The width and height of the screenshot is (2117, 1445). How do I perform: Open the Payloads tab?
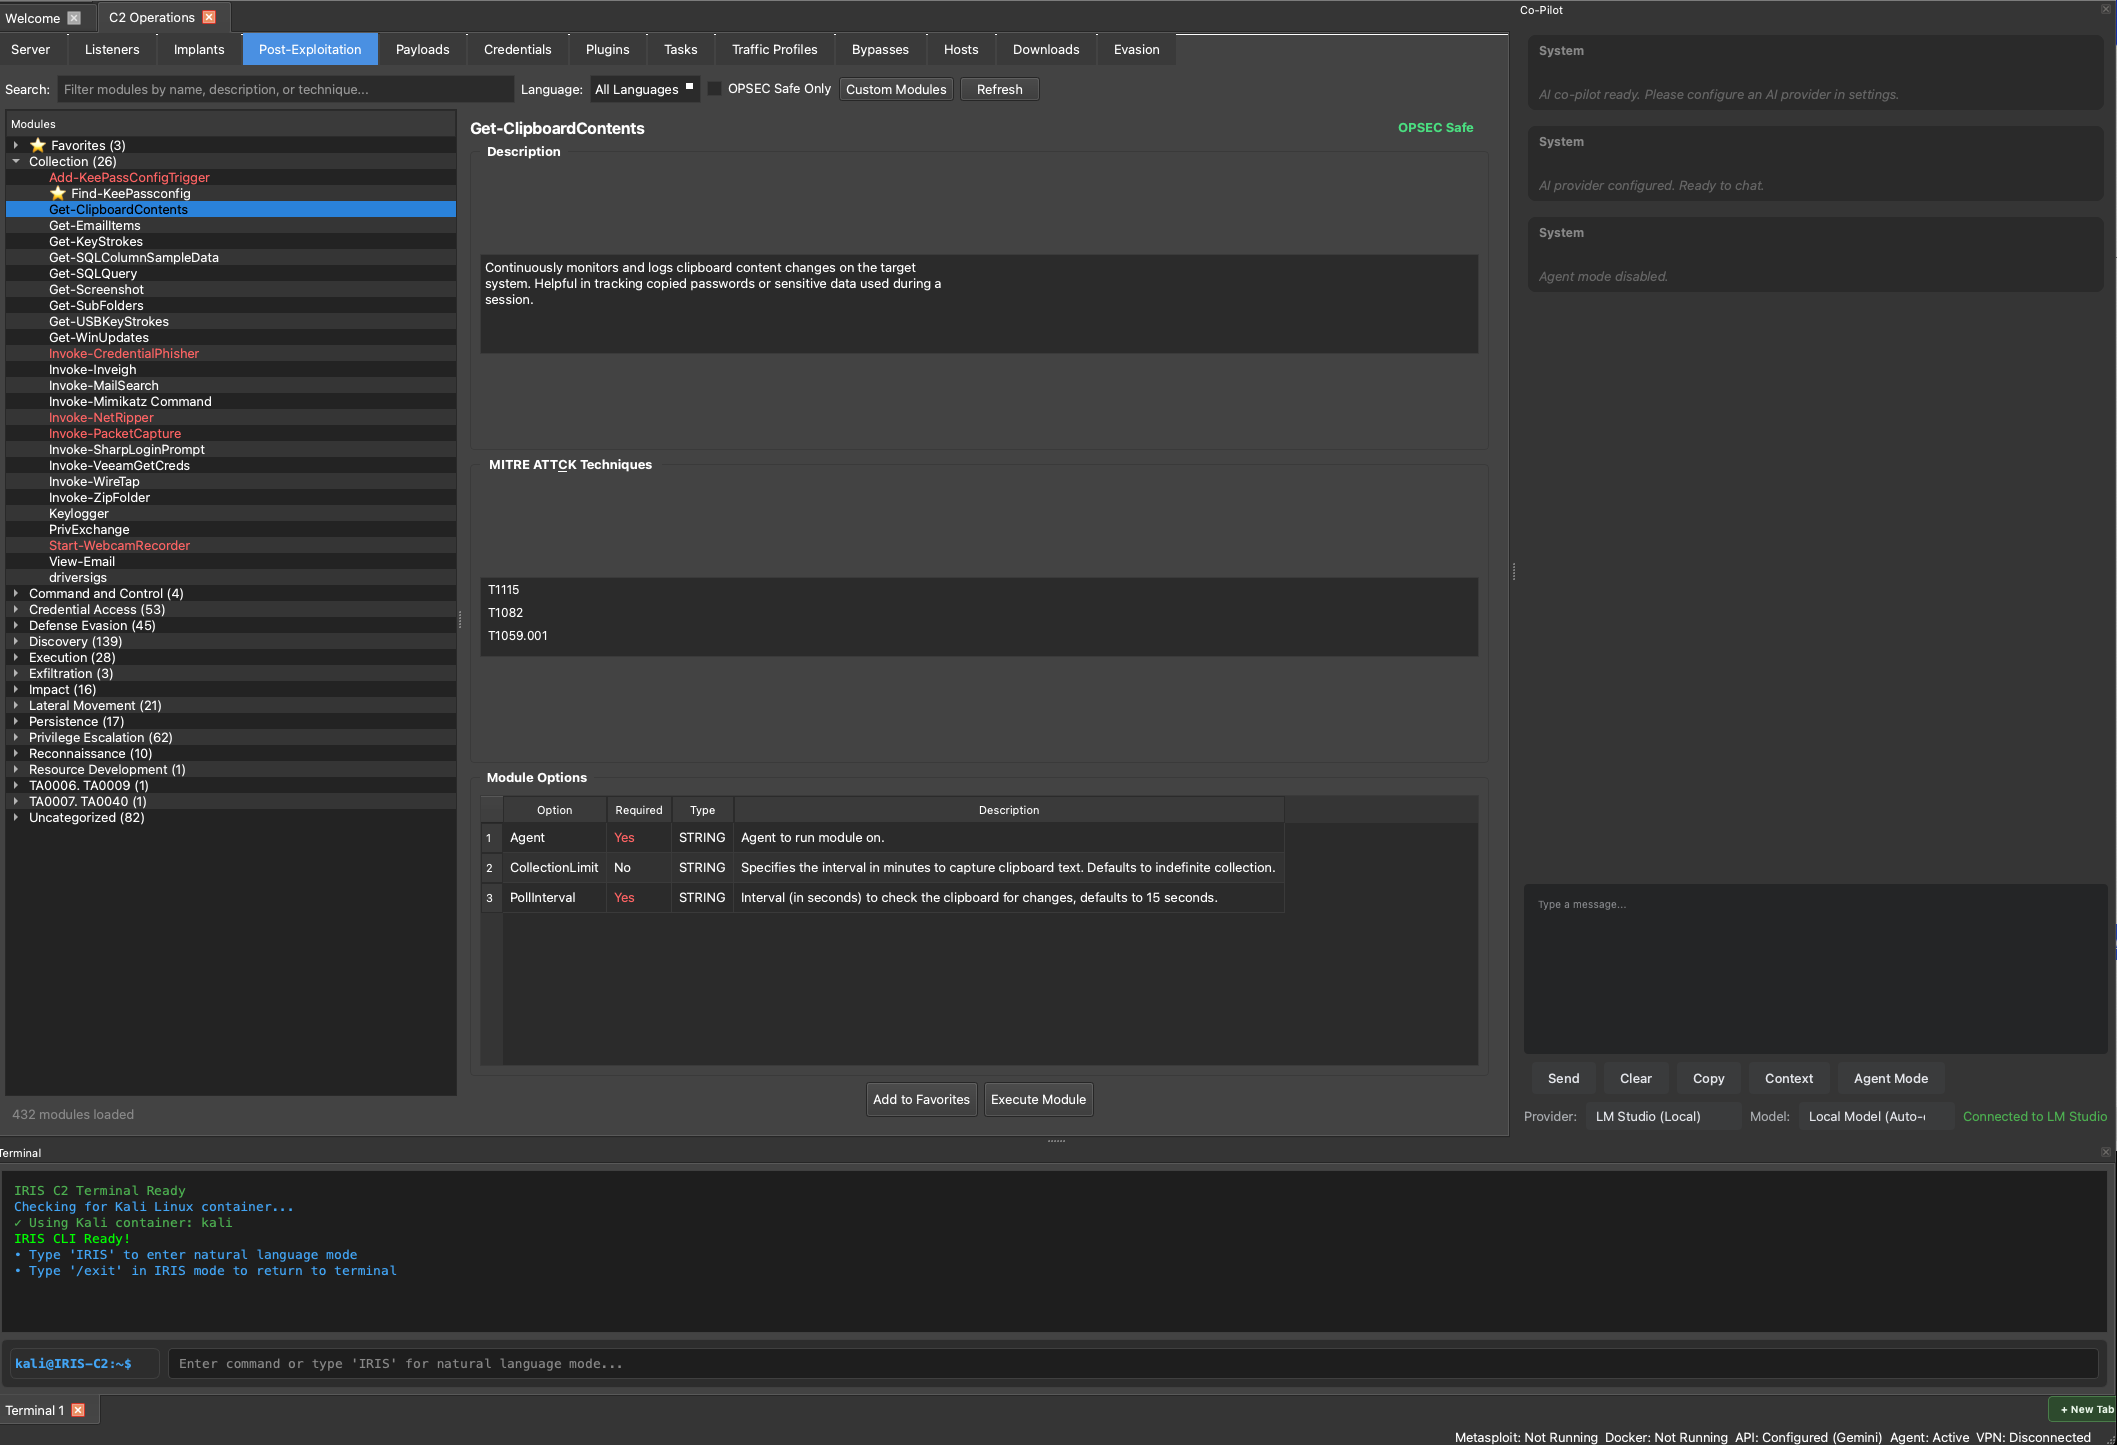423,49
